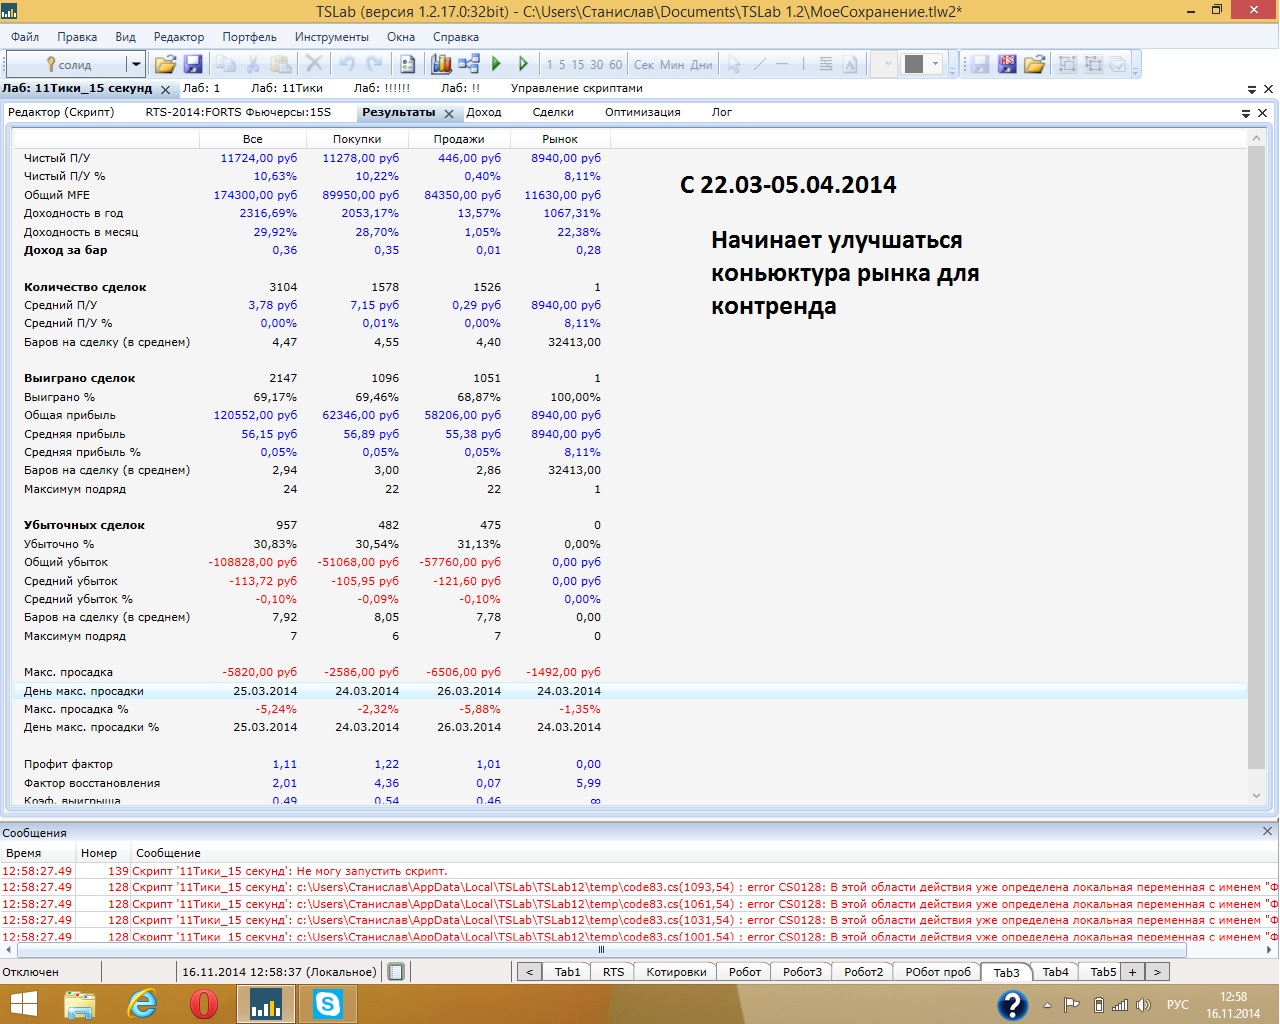Screen dimensions: 1280x1024
Task: Click the blue tree diagram toolbar icon
Action: tap(468, 64)
